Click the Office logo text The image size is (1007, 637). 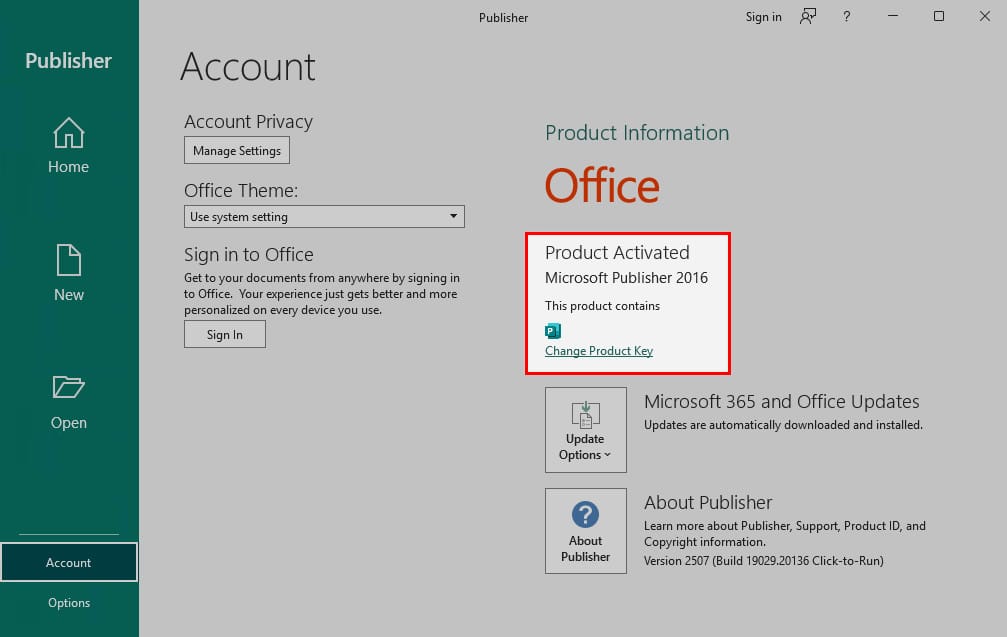(602, 185)
